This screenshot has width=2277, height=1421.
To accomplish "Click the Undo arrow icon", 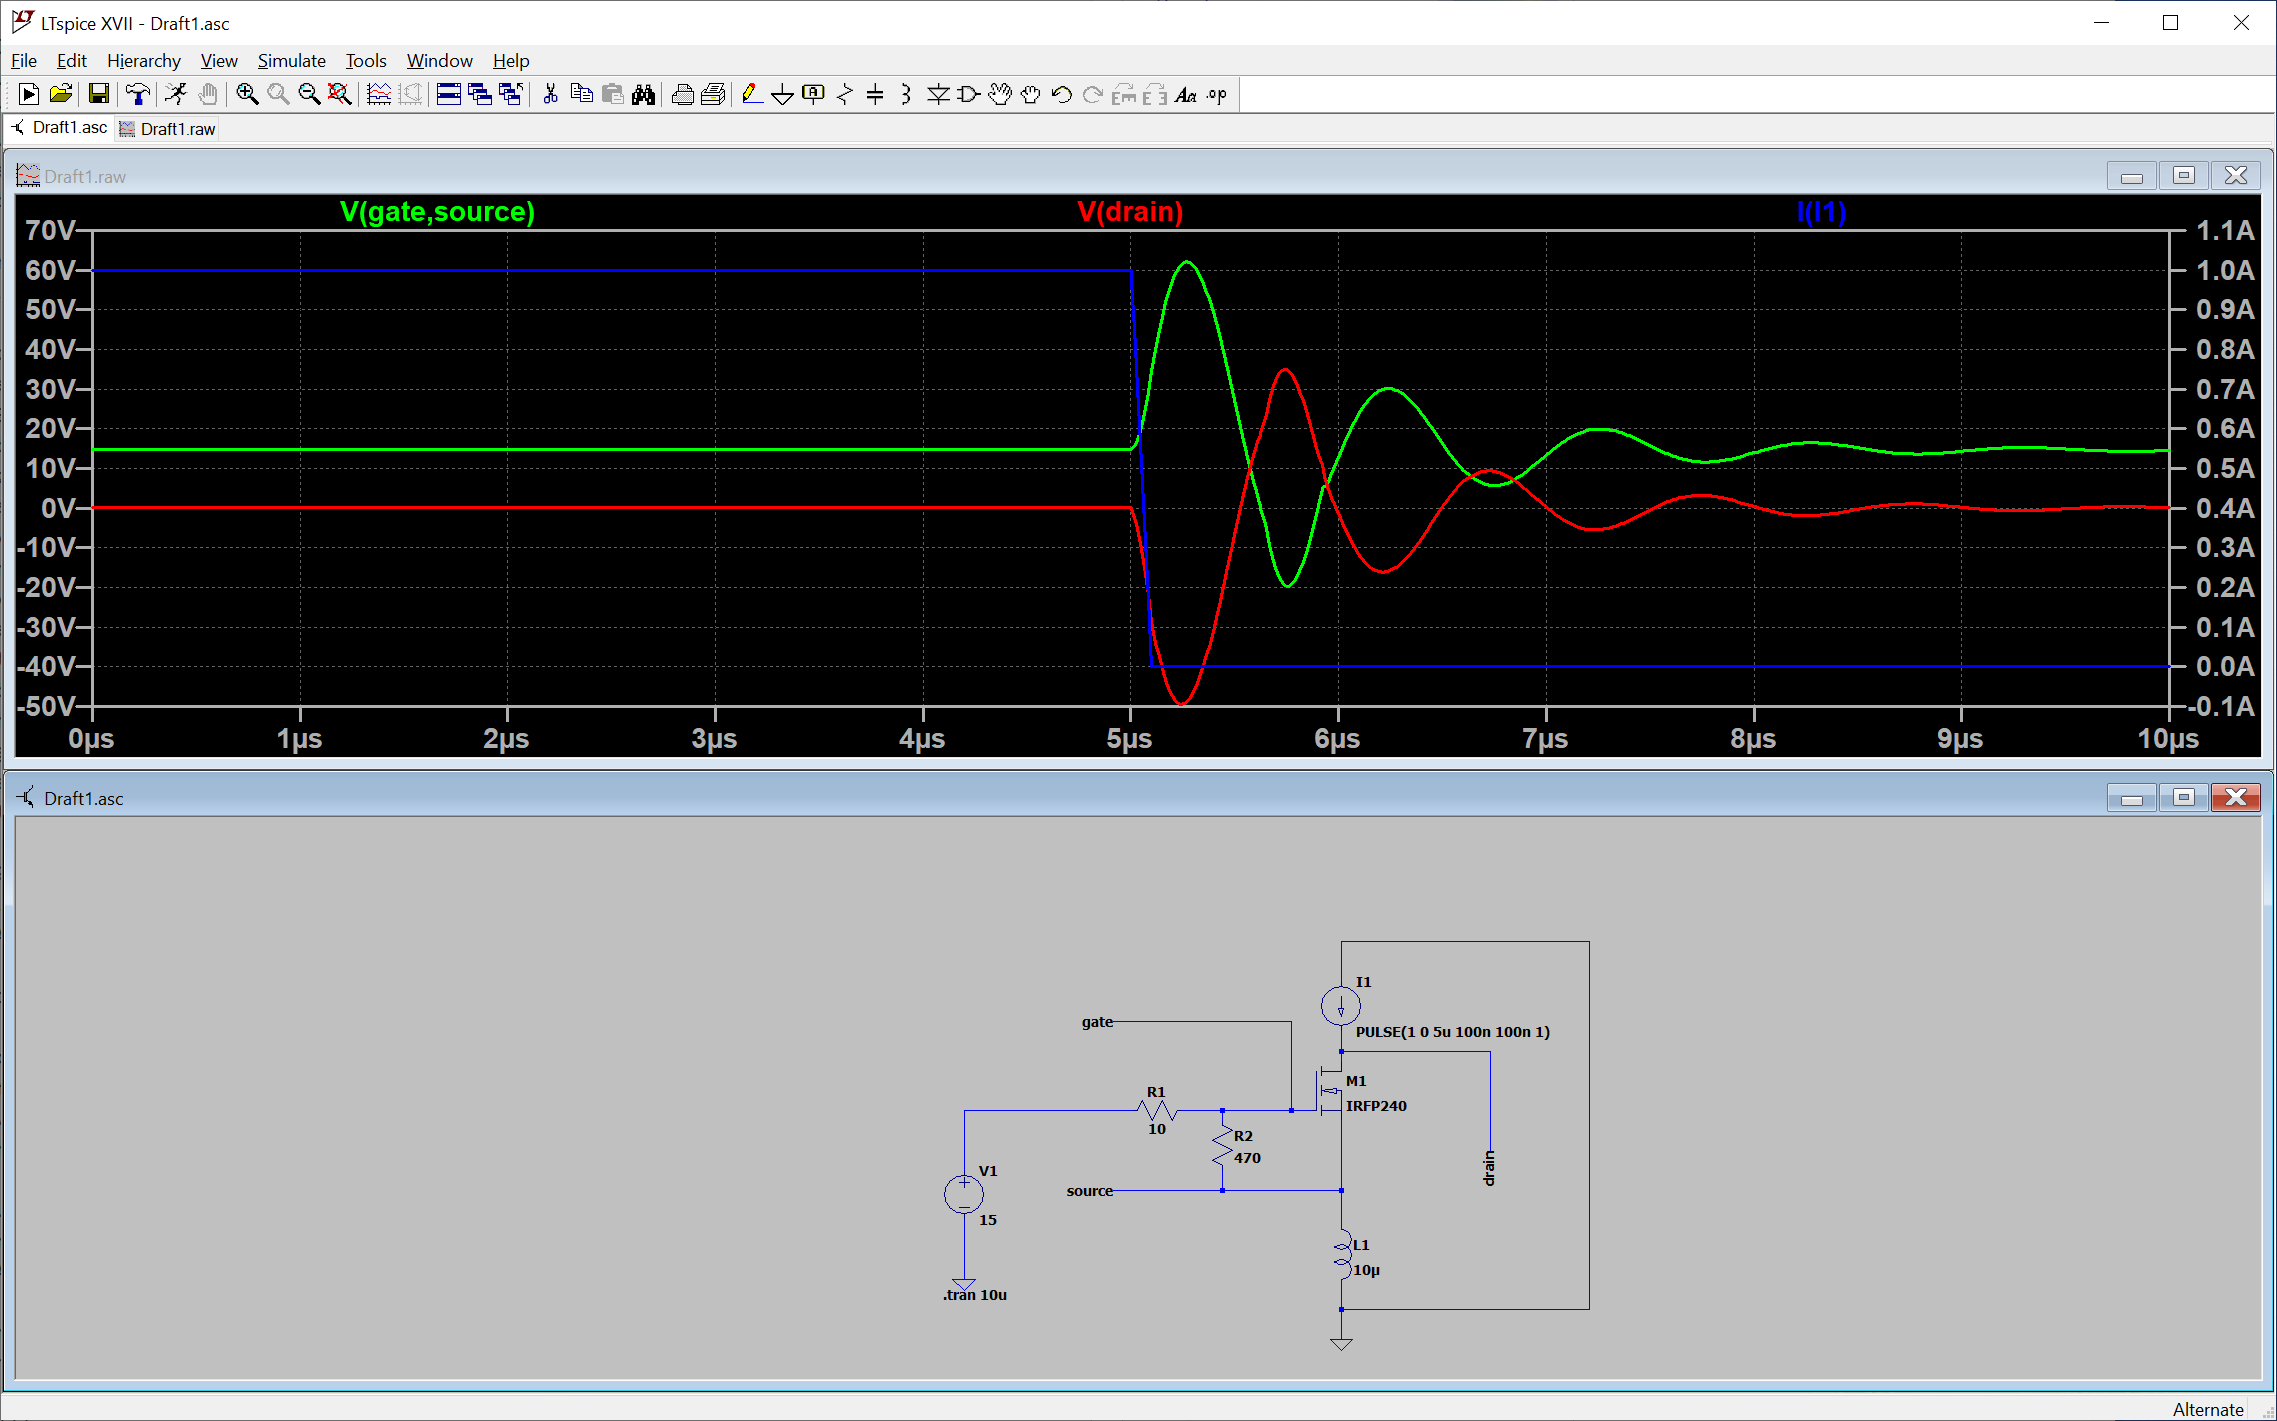I will click(x=1062, y=95).
